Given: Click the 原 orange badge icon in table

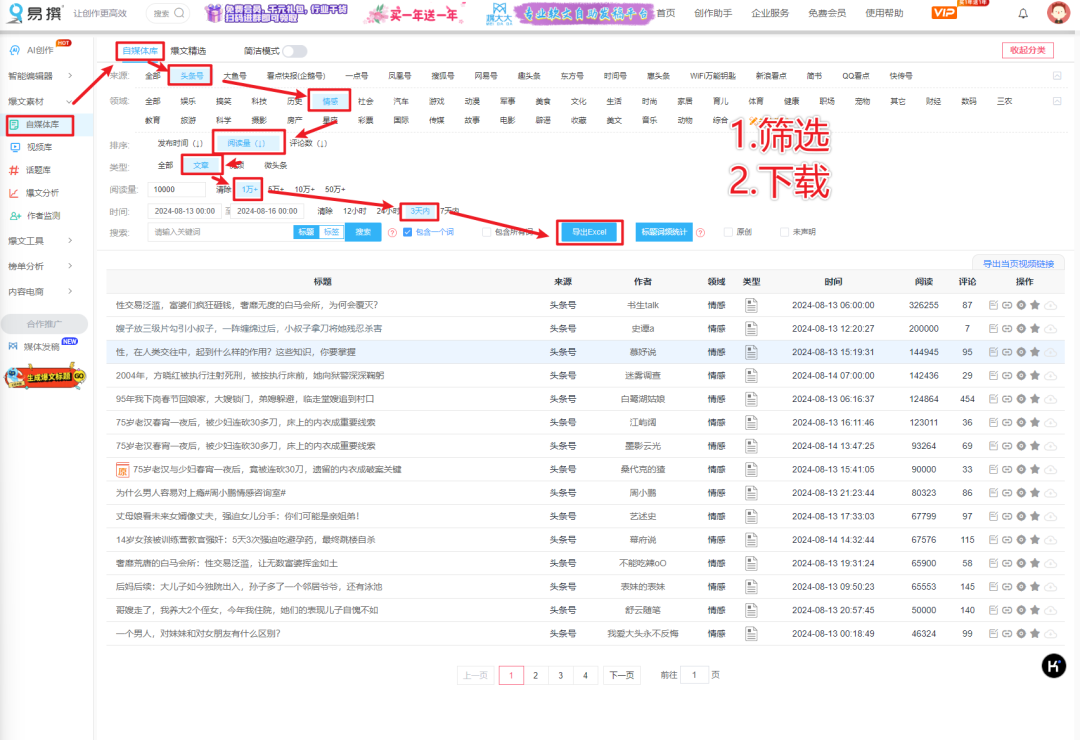Looking at the screenshot, I should pyautogui.click(x=123, y=470).
